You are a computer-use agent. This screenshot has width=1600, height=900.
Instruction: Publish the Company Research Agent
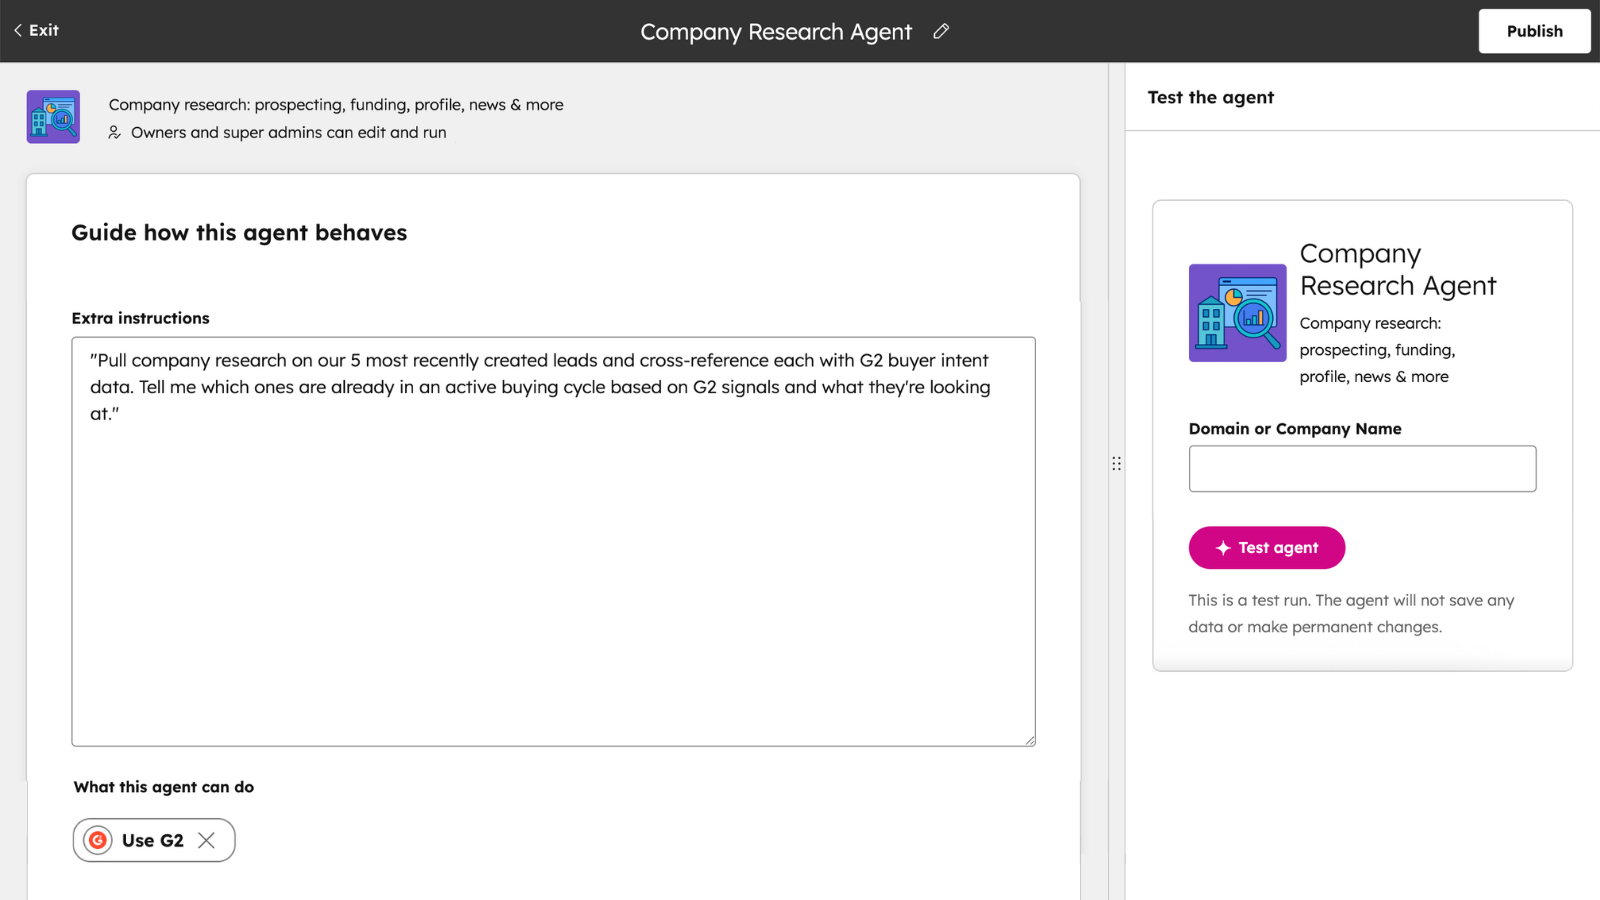coord(1534,31)
